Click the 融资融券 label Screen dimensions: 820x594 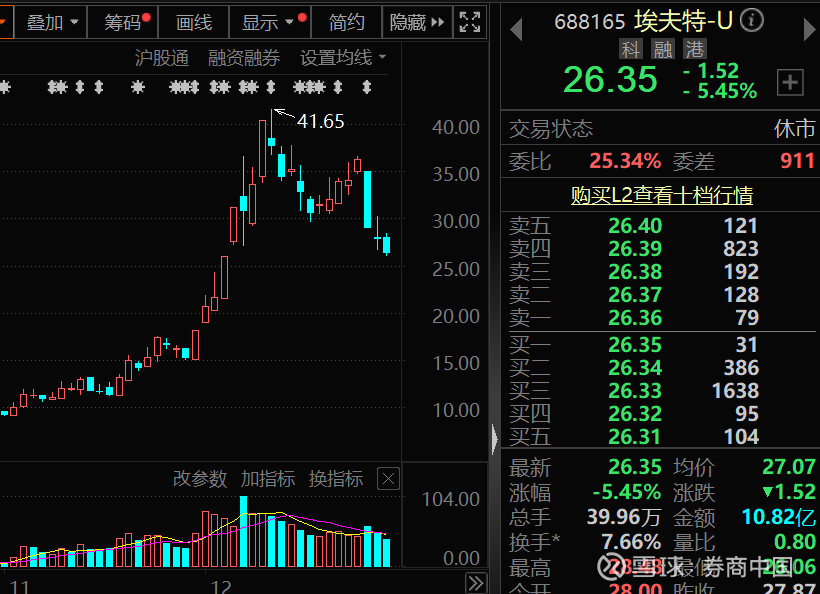point(244,58)
